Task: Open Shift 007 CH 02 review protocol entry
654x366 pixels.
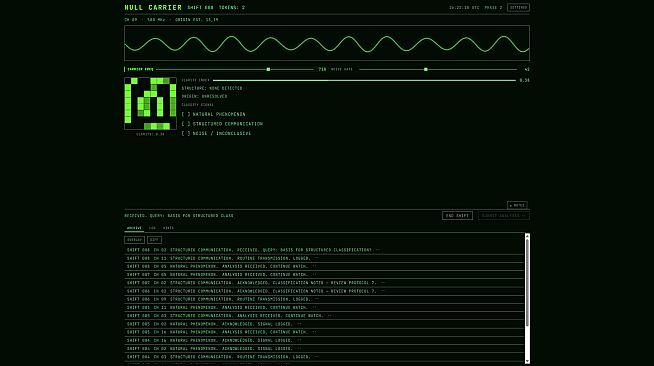Action: [x=324, y=283]
